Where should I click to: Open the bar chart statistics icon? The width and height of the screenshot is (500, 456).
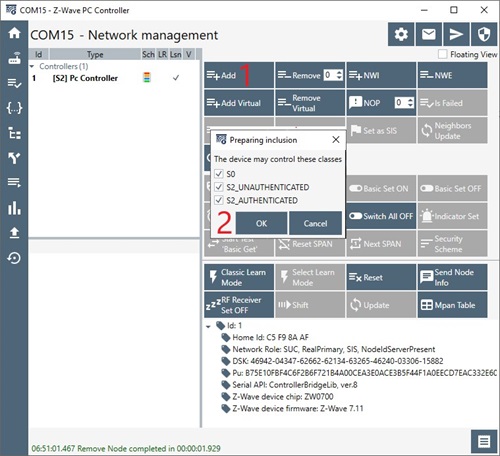coord(14,208)
